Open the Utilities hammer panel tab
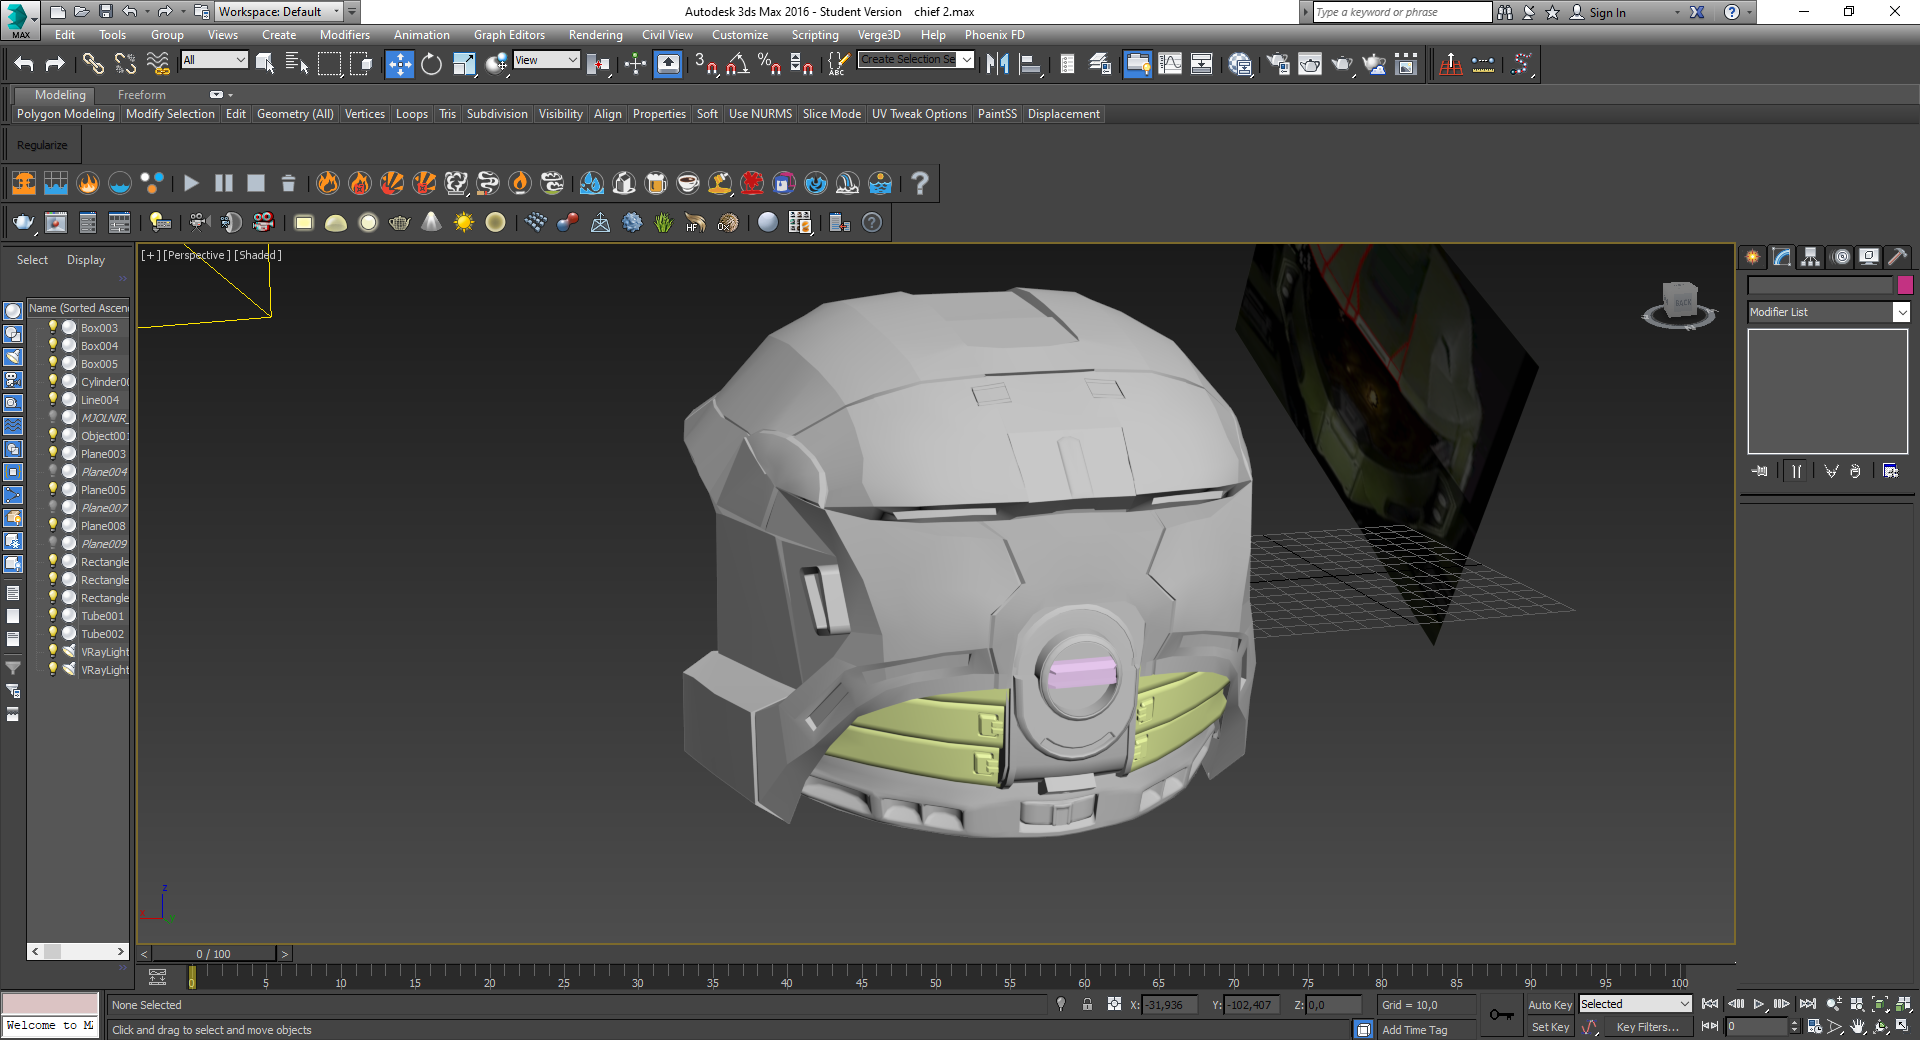 pos(1897,257)
